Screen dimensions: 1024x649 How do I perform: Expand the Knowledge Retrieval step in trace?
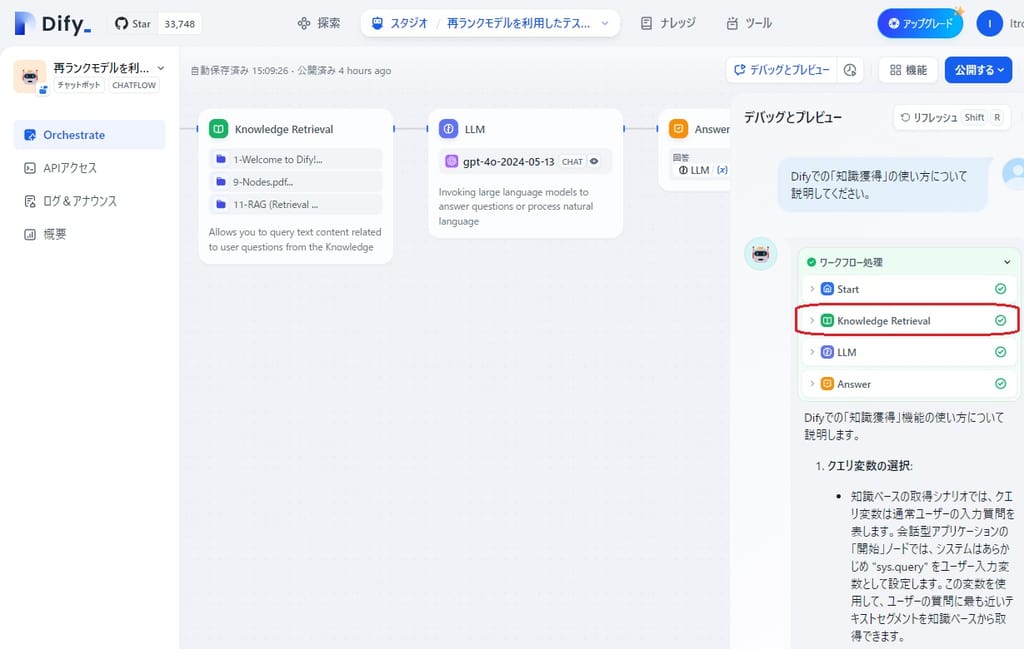(812, 321)
